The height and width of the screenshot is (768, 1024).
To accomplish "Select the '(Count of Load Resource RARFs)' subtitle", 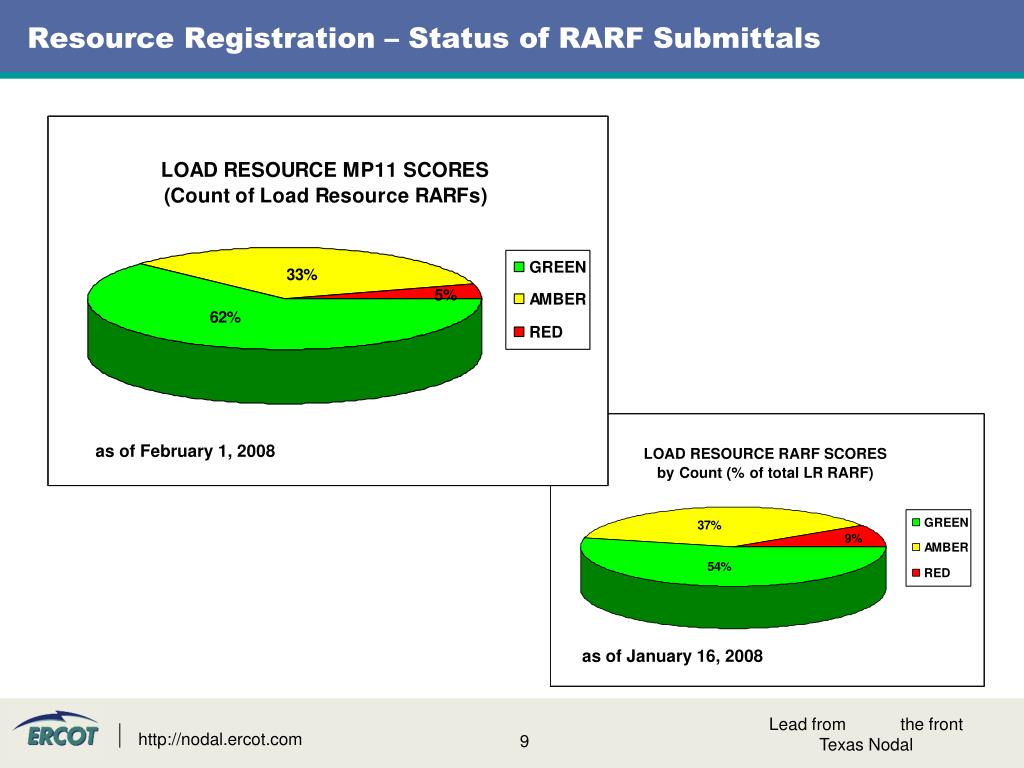I will 325,196.
